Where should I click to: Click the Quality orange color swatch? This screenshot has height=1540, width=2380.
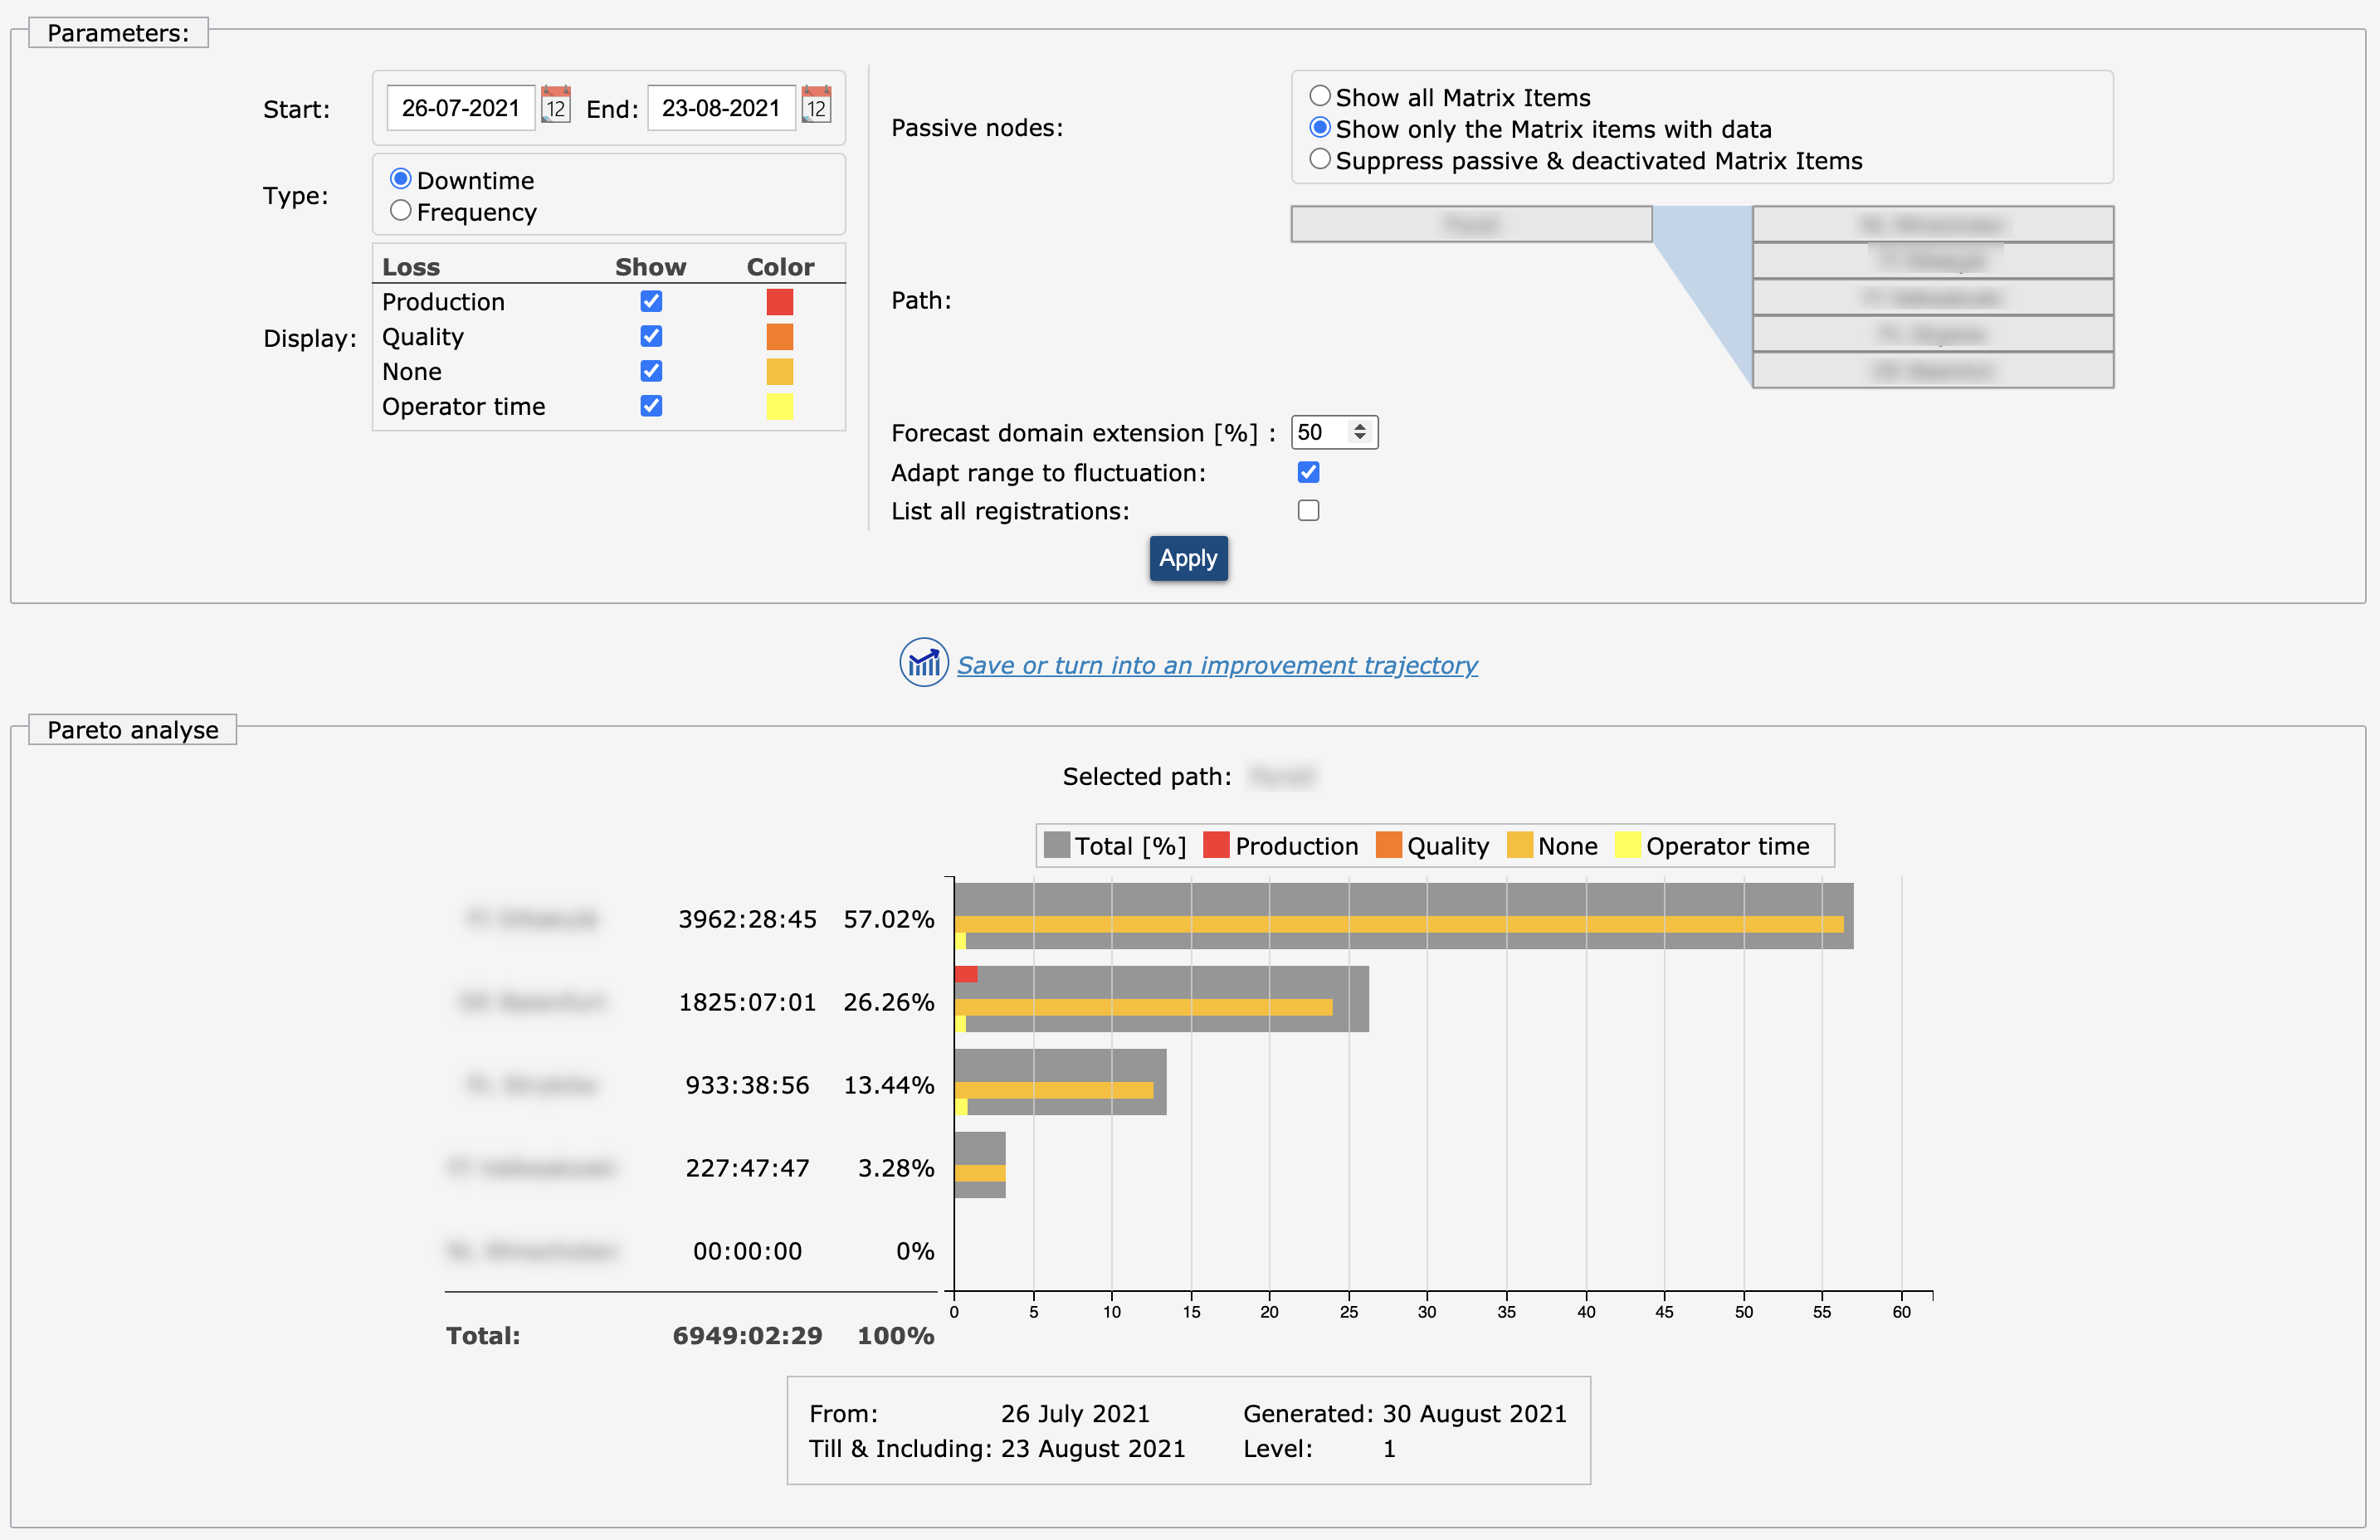pos(779,337)
